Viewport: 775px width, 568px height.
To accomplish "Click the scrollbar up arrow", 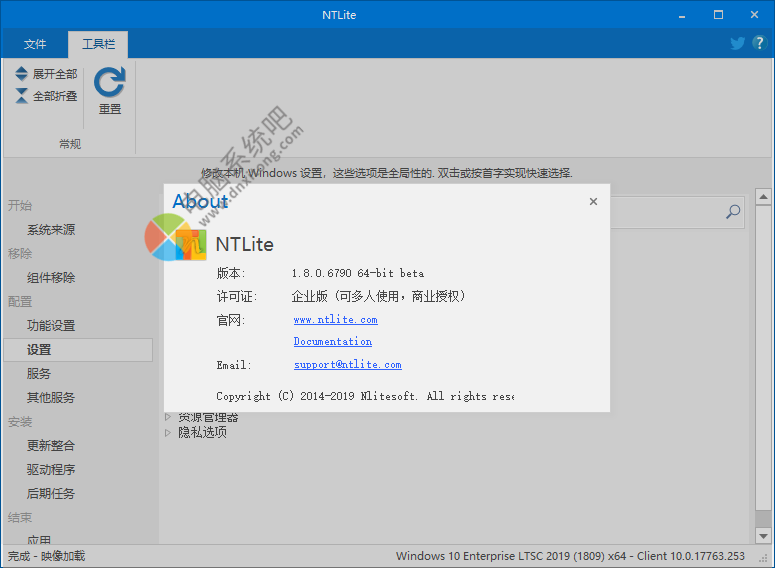I will point(764,197).
